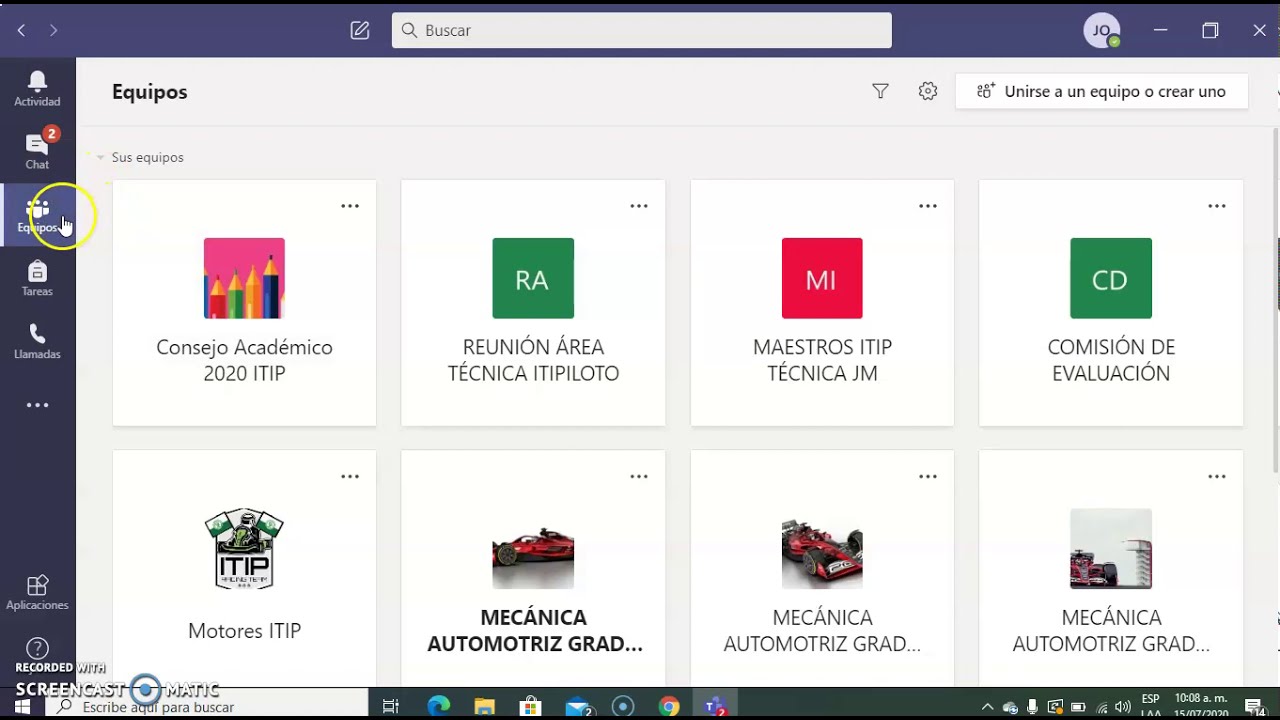Viewport: 1280px width, 720px height.
Task: Show more apps ellipsis in sidebar
Action: 37,405
